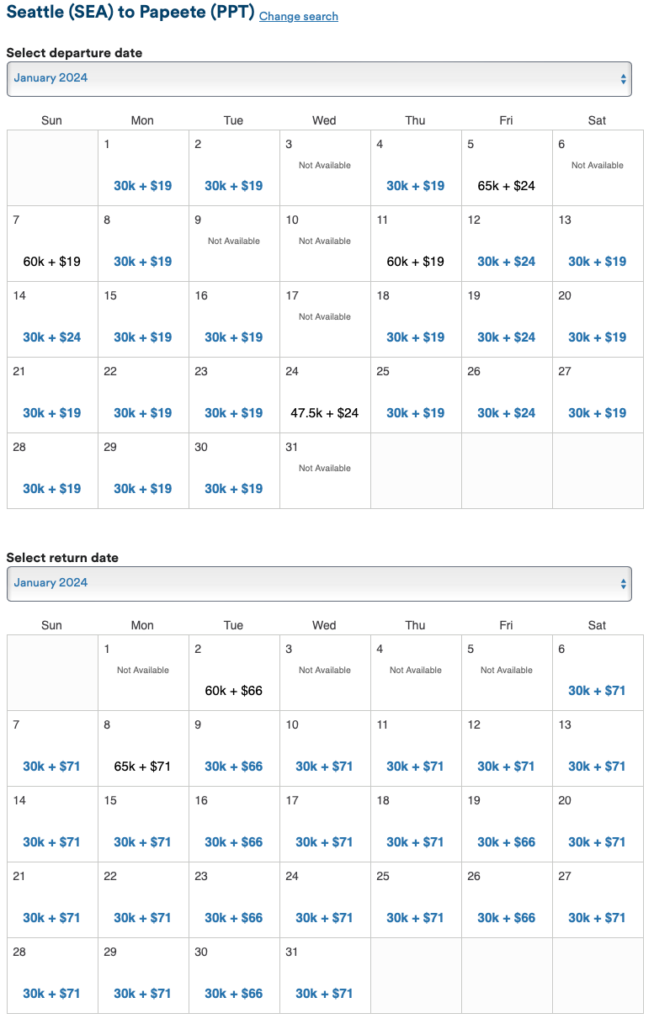Select departure January 1 fare 30k + $19
Screen dimensions: 654x1024
tap(143, 186)
